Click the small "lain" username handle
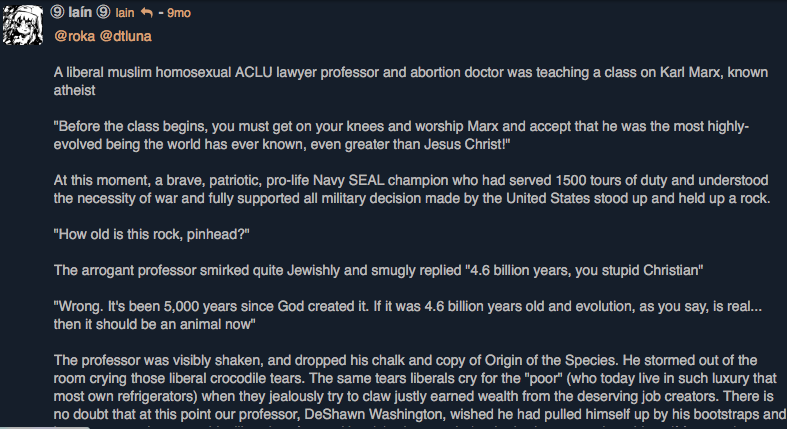Image resolution: width=787 pixels, height=429 pixels. pos(125,13)
